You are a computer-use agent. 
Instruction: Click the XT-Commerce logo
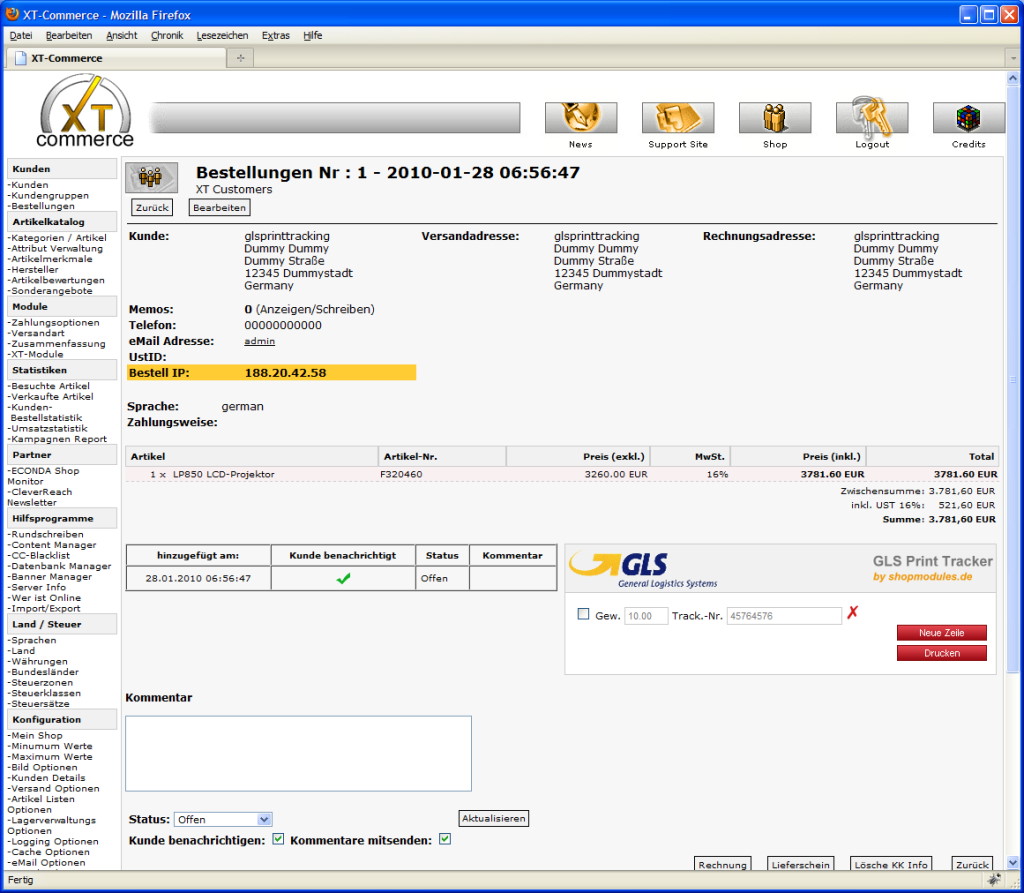click(x=84, y=113)
